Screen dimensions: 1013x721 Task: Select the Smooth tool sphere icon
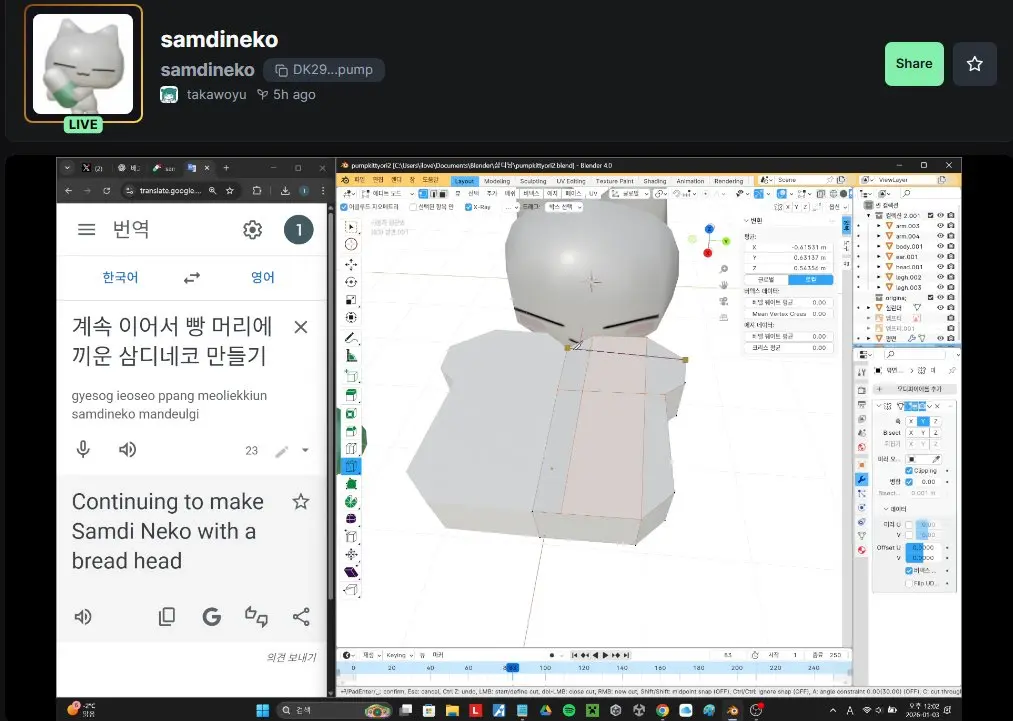351,519
